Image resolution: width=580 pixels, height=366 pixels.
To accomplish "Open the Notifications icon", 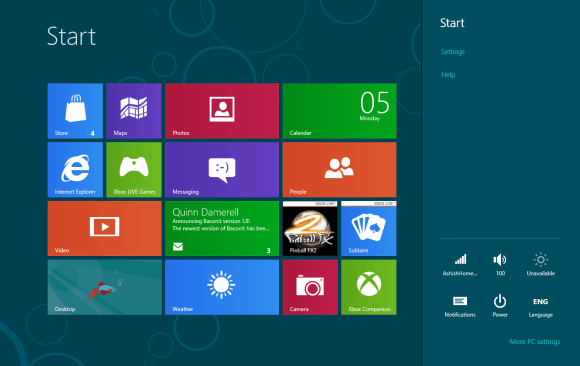I will (x=460, y=306).
